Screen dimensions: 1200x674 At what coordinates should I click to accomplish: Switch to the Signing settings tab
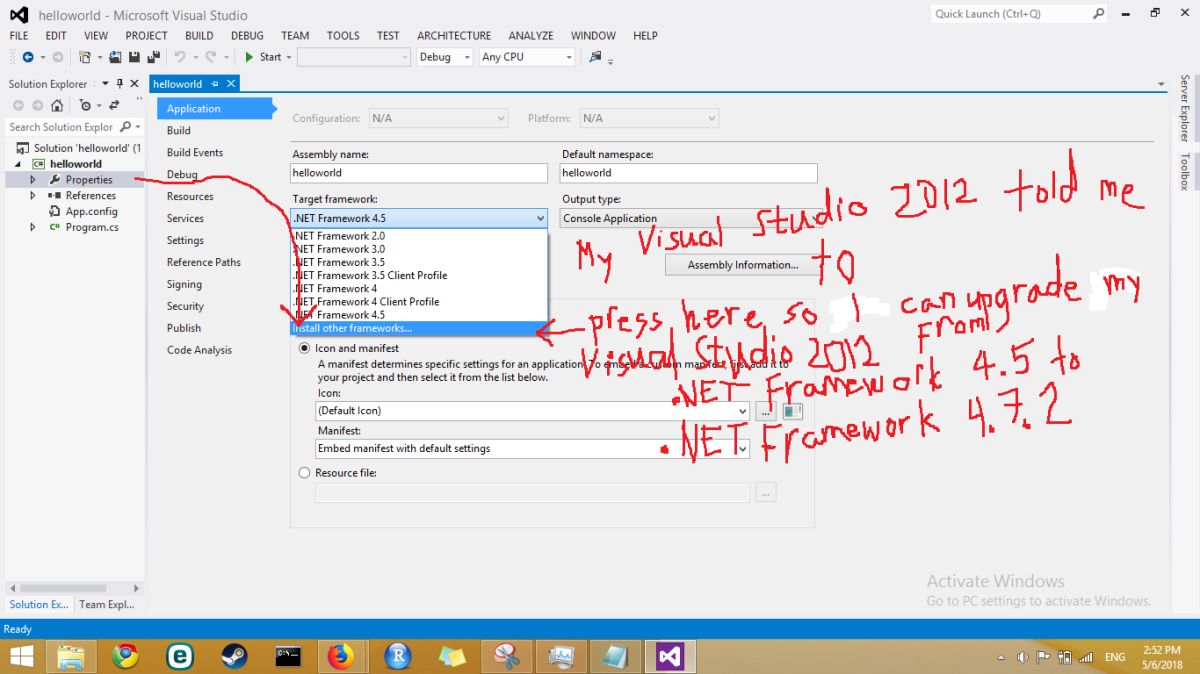pos(184,284)
